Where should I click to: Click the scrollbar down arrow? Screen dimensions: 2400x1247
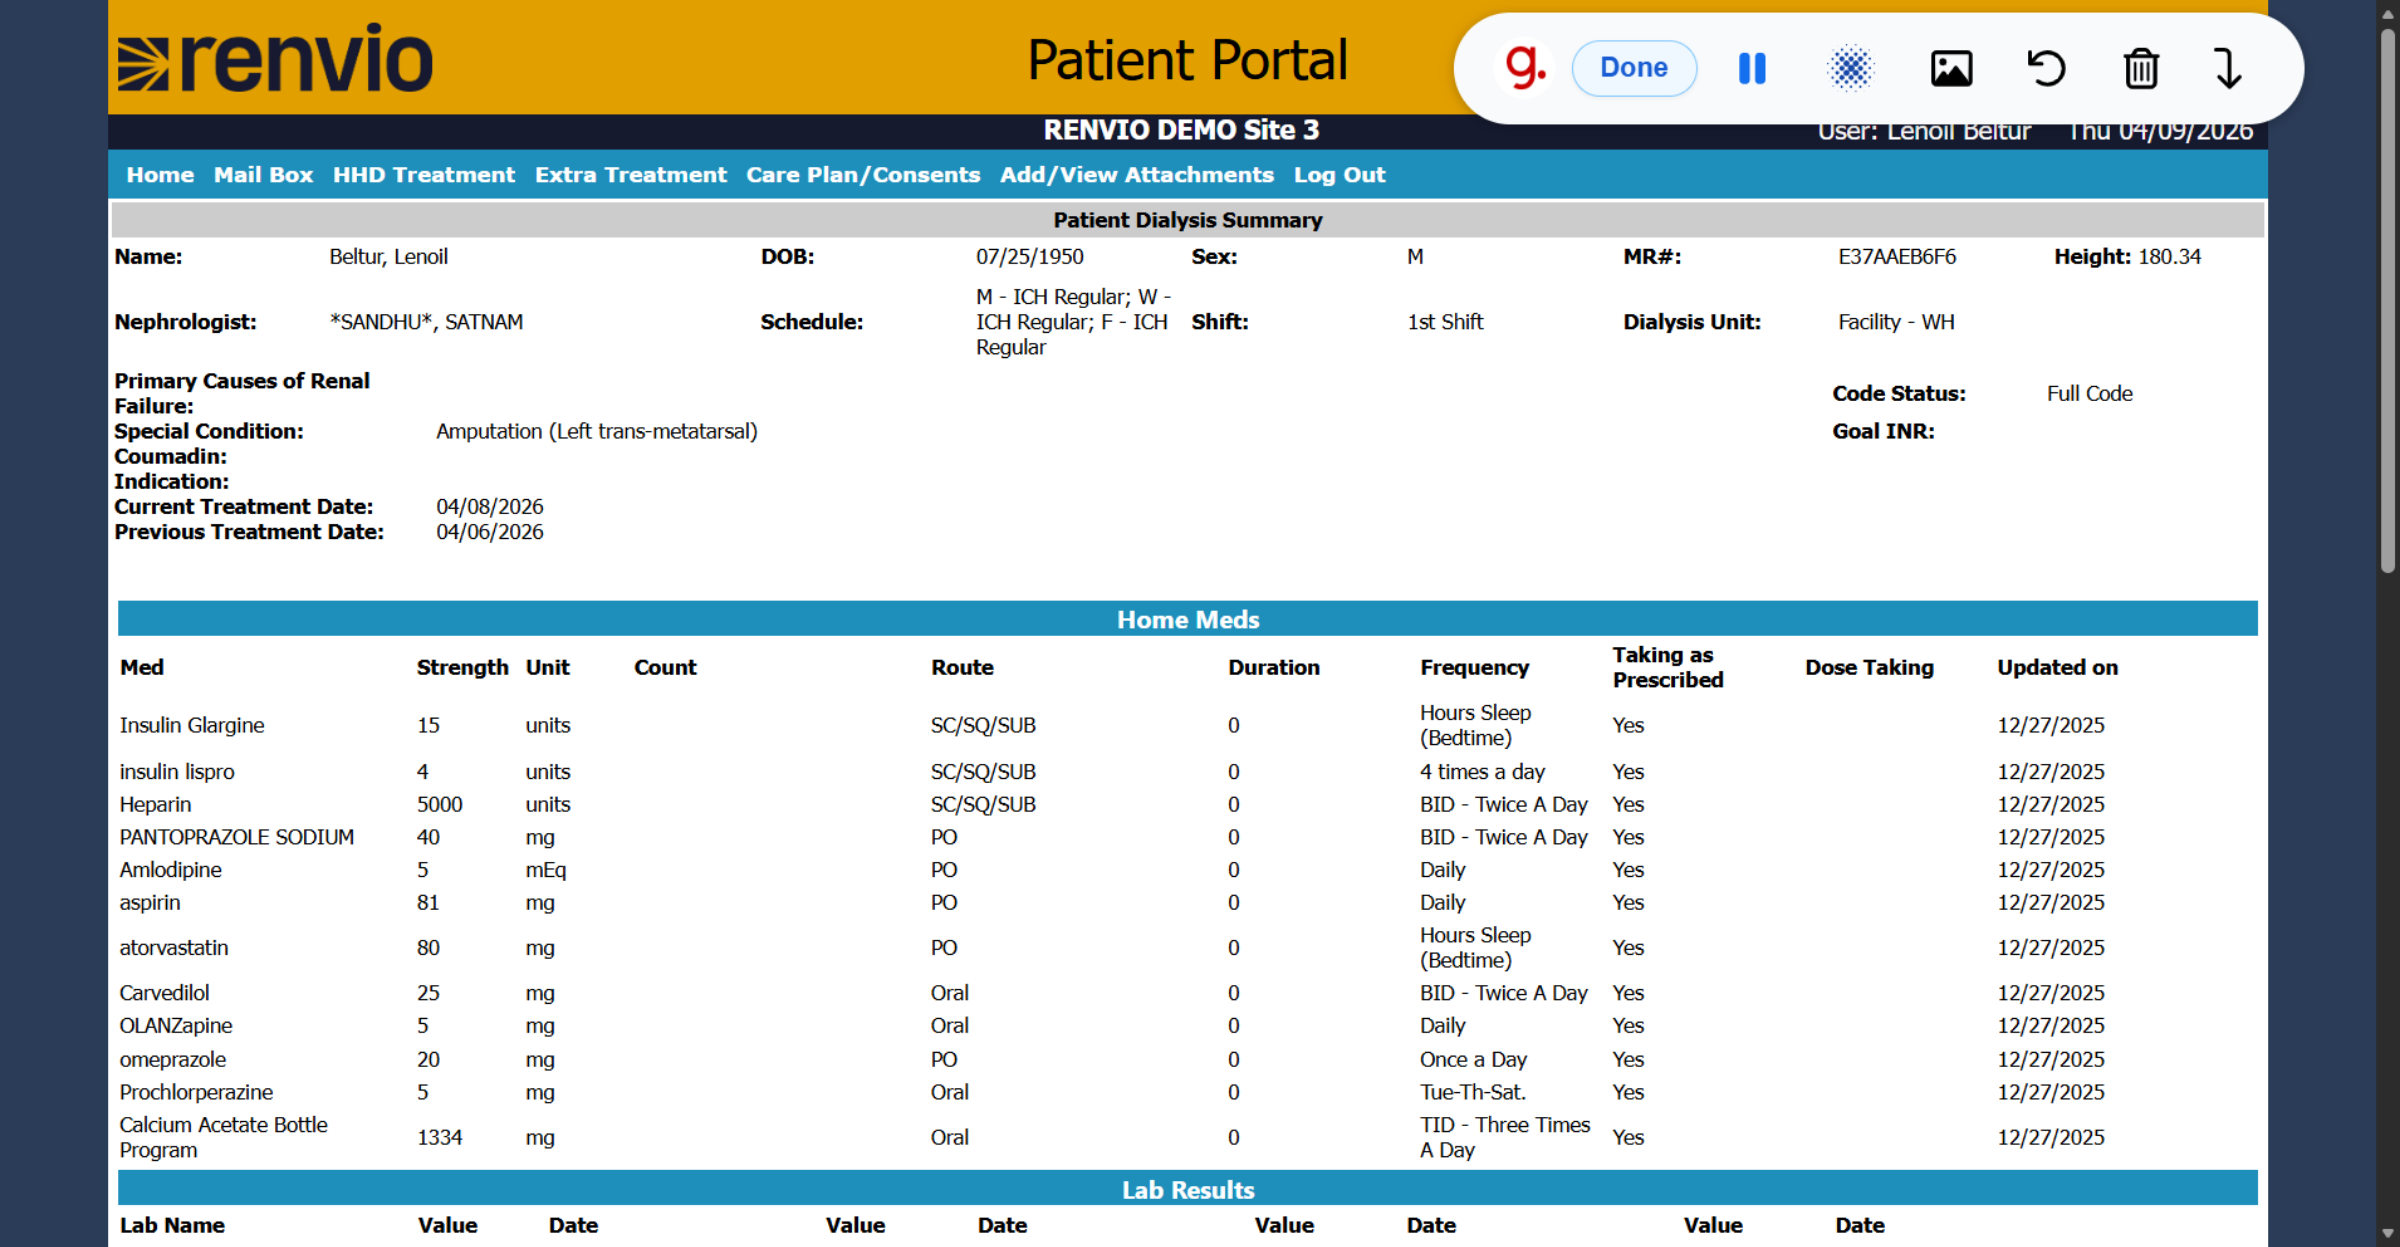pos(2388,1234)
